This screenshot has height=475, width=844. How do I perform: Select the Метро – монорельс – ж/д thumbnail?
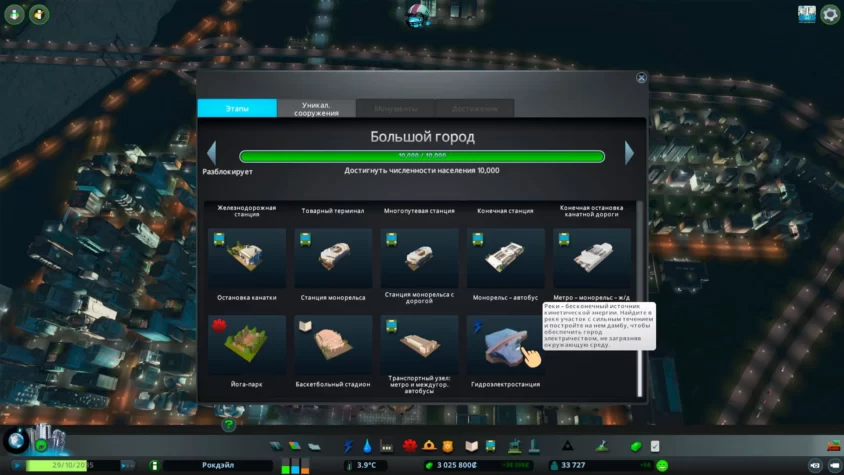(x=592, y=257)
